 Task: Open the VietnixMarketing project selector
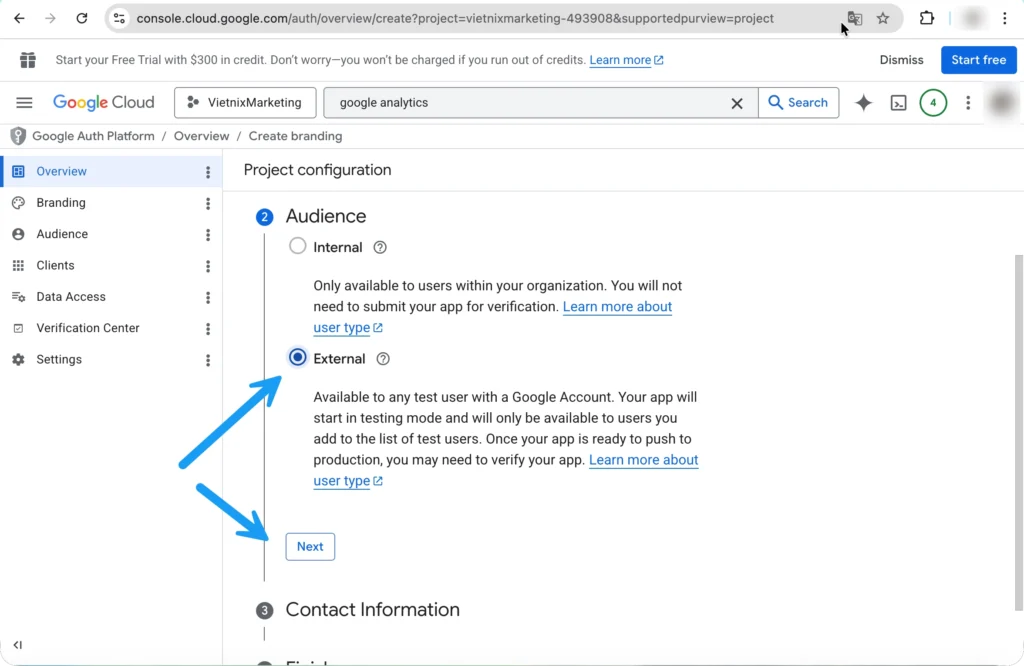(x=245, y=103)
